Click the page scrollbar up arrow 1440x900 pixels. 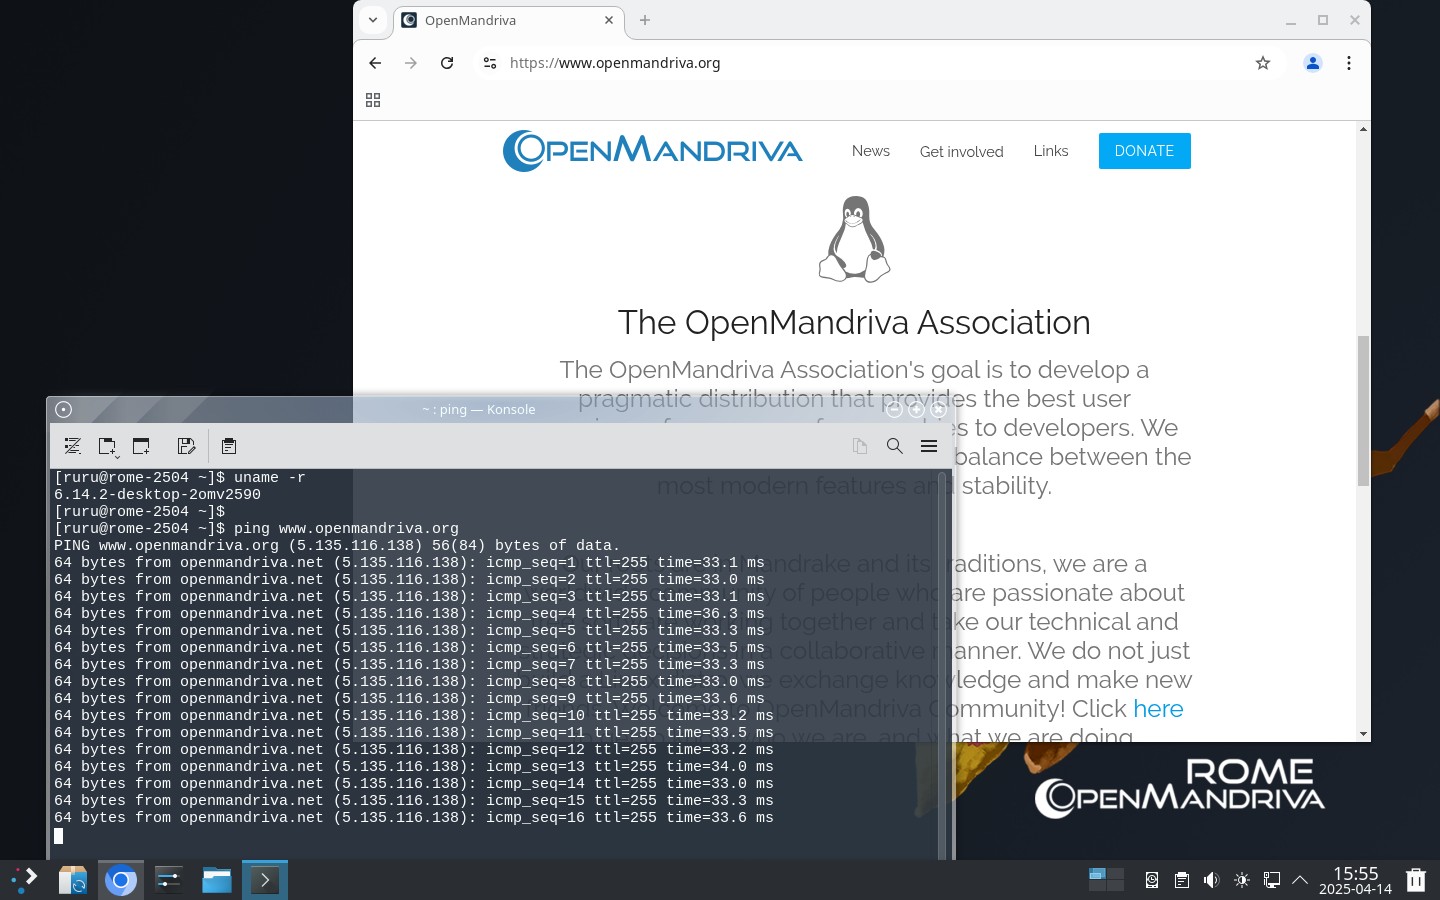1363,129
